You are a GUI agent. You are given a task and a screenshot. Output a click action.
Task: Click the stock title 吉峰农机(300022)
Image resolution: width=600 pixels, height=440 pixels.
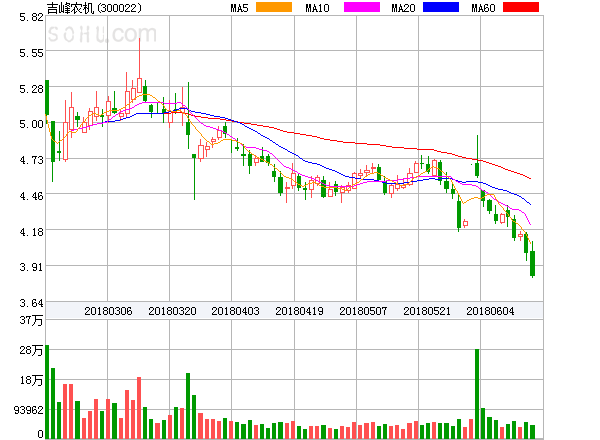coord(100,9)
